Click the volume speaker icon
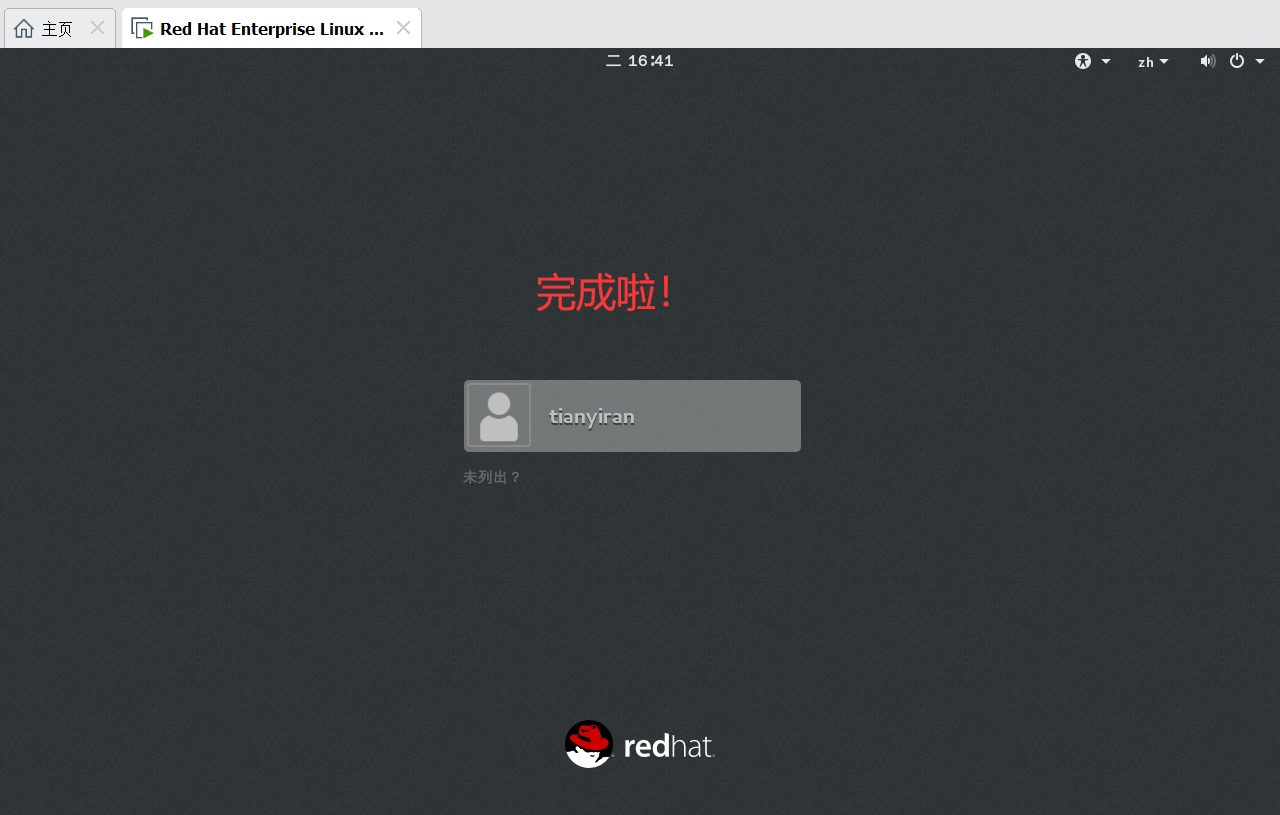Screen dimensions: 1280x815 pyautogui.click(x=1207, y=61)
